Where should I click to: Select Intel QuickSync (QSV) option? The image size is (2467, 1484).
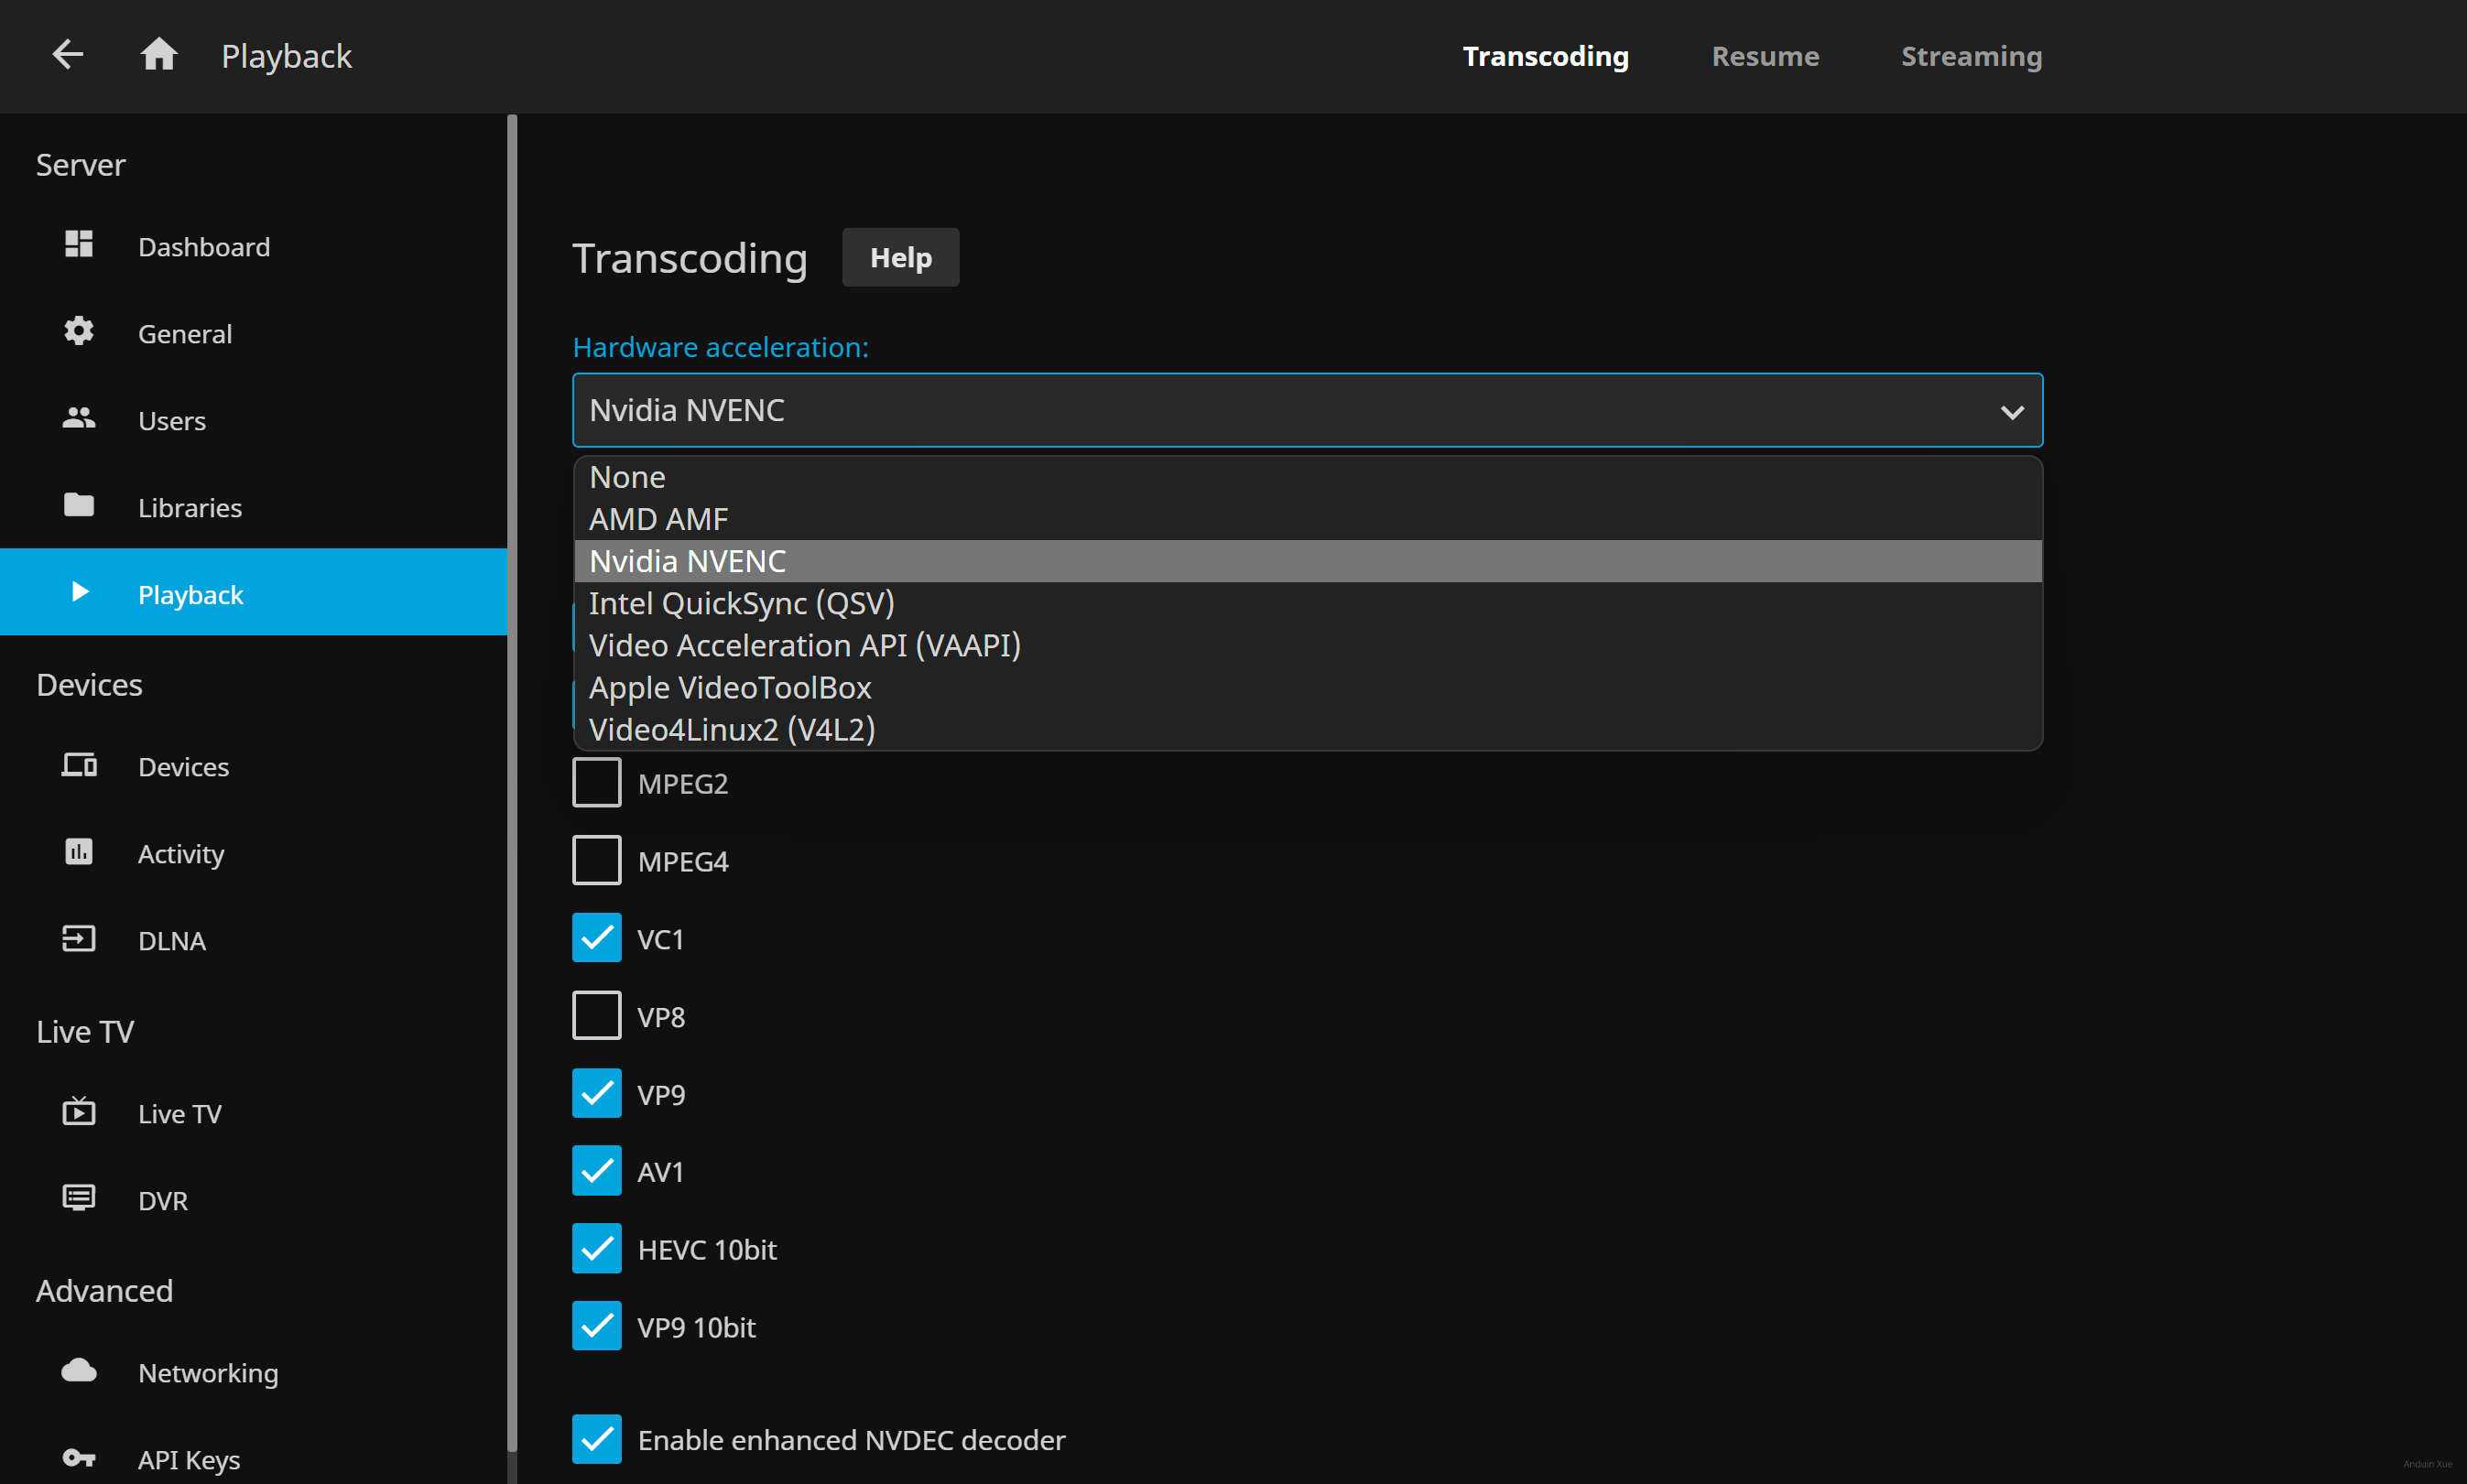pyautogui.click(x=741, y=604)
